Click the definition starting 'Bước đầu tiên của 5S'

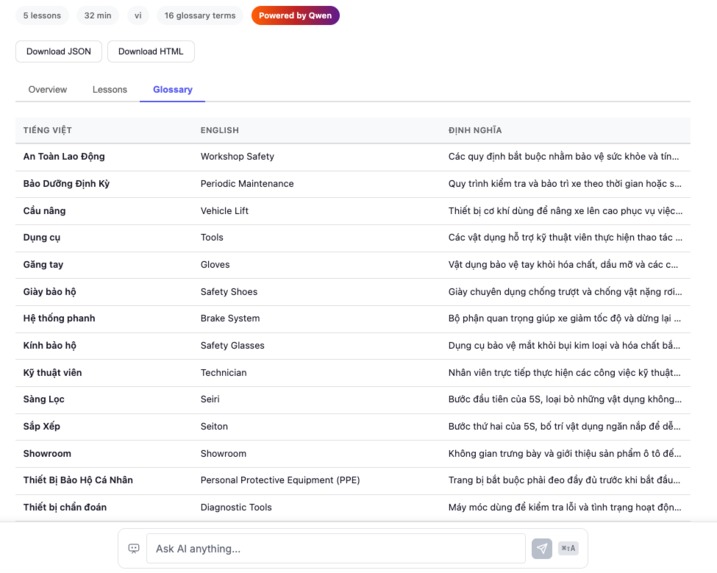[565, 399]
